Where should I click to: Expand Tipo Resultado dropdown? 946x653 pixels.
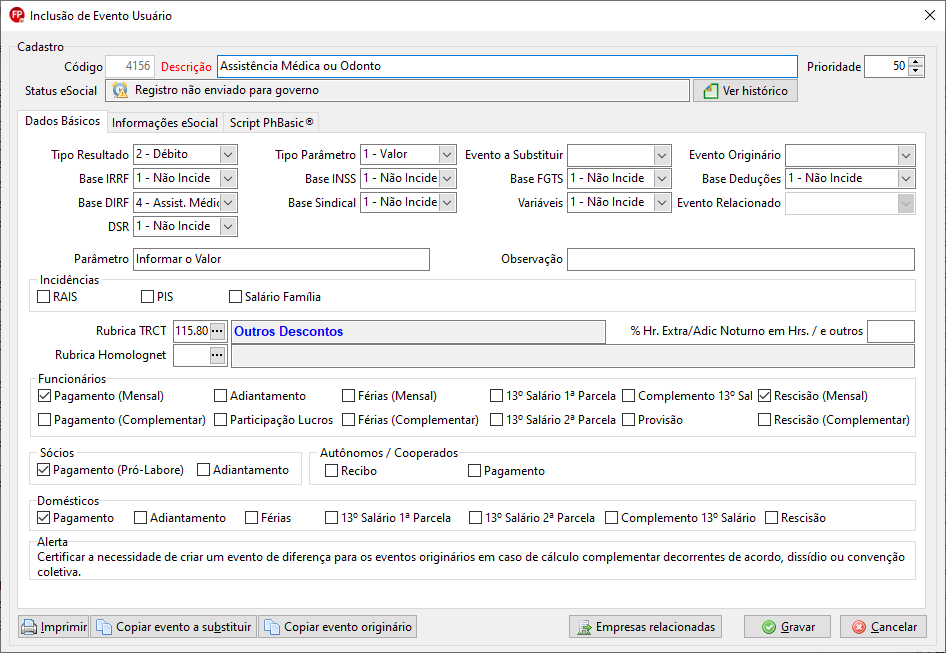pyautogui.click(x=228, y=154)
